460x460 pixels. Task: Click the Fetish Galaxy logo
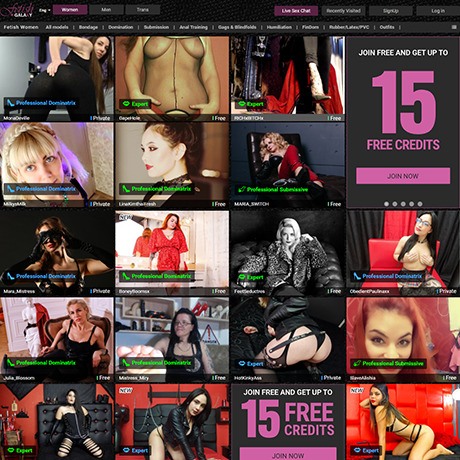[x=17, y=10]
